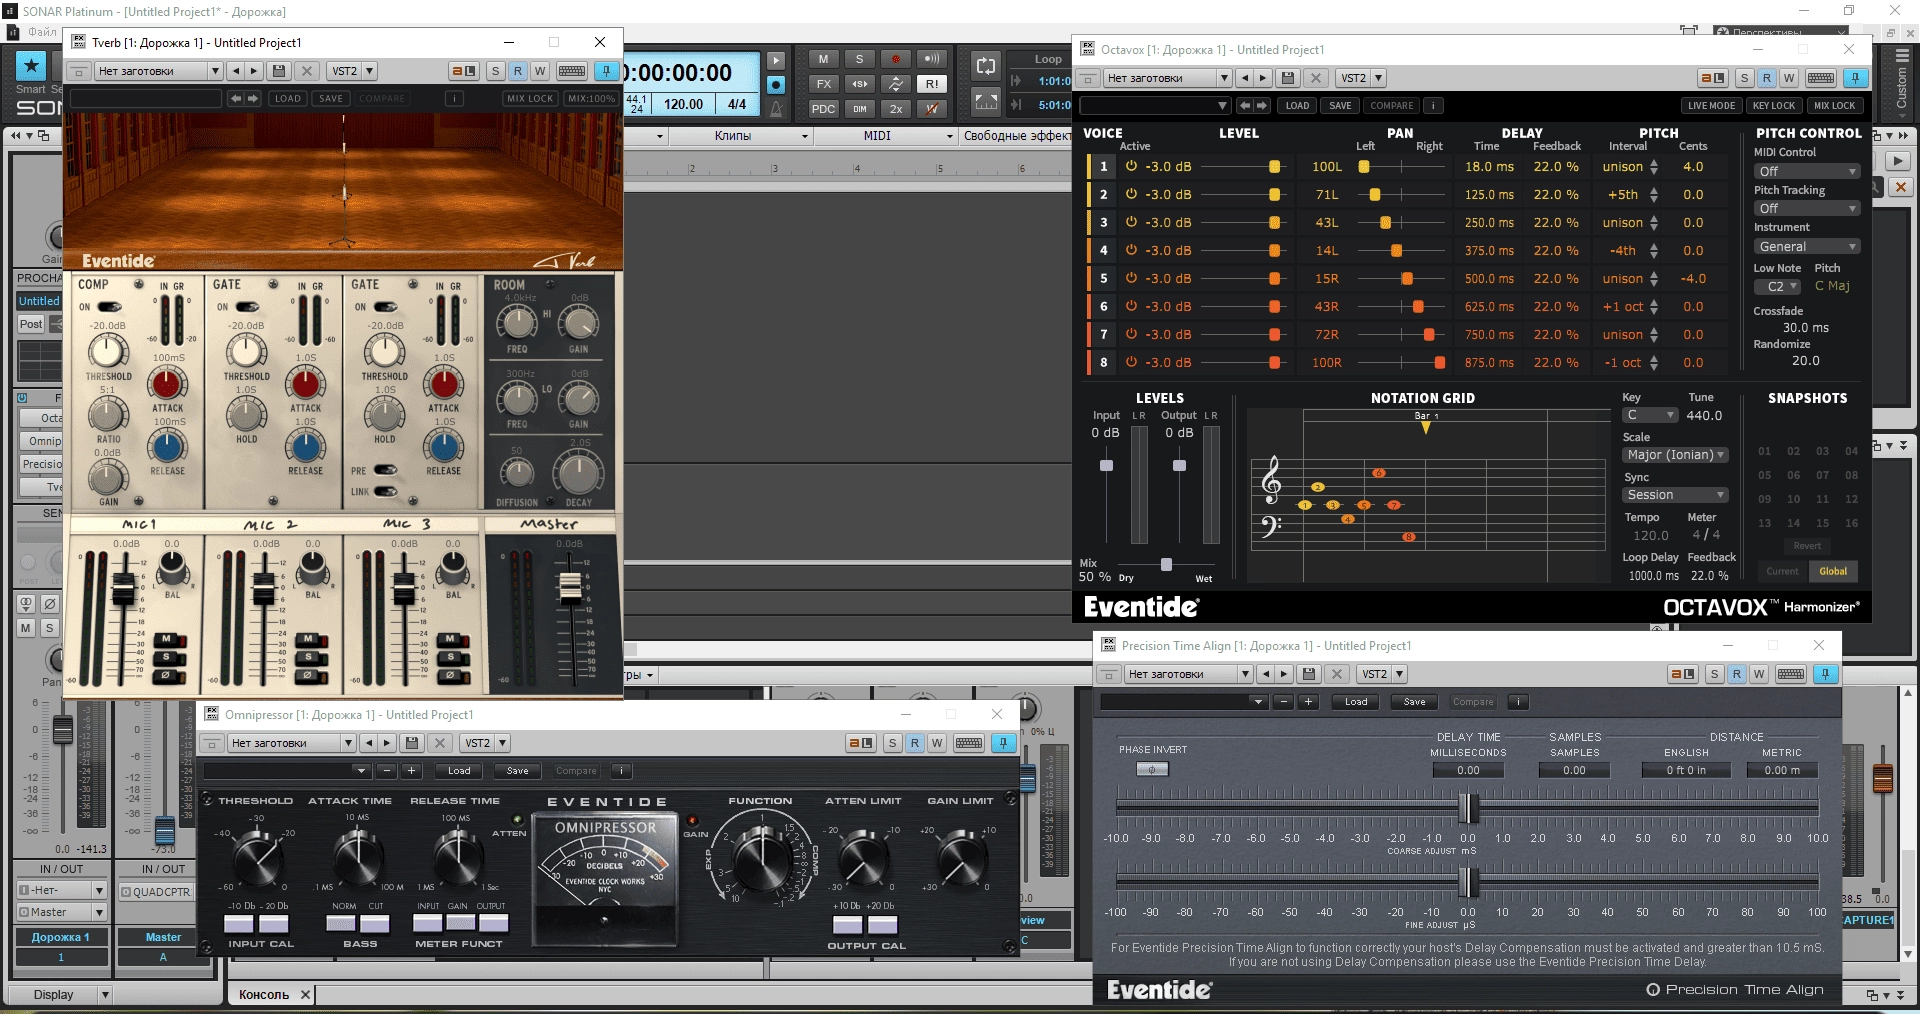Toggle Phase Invert button in Precision Time Align
1920x1014 pixels.
click(1152, 769)
